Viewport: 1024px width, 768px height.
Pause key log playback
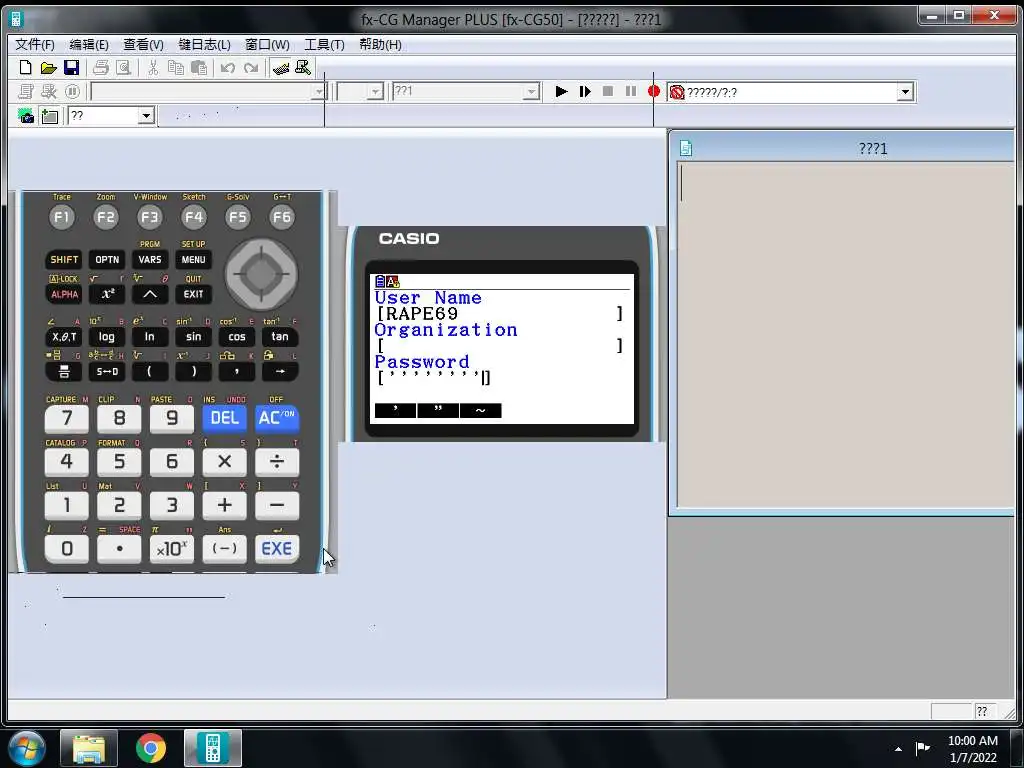(630, 91)
